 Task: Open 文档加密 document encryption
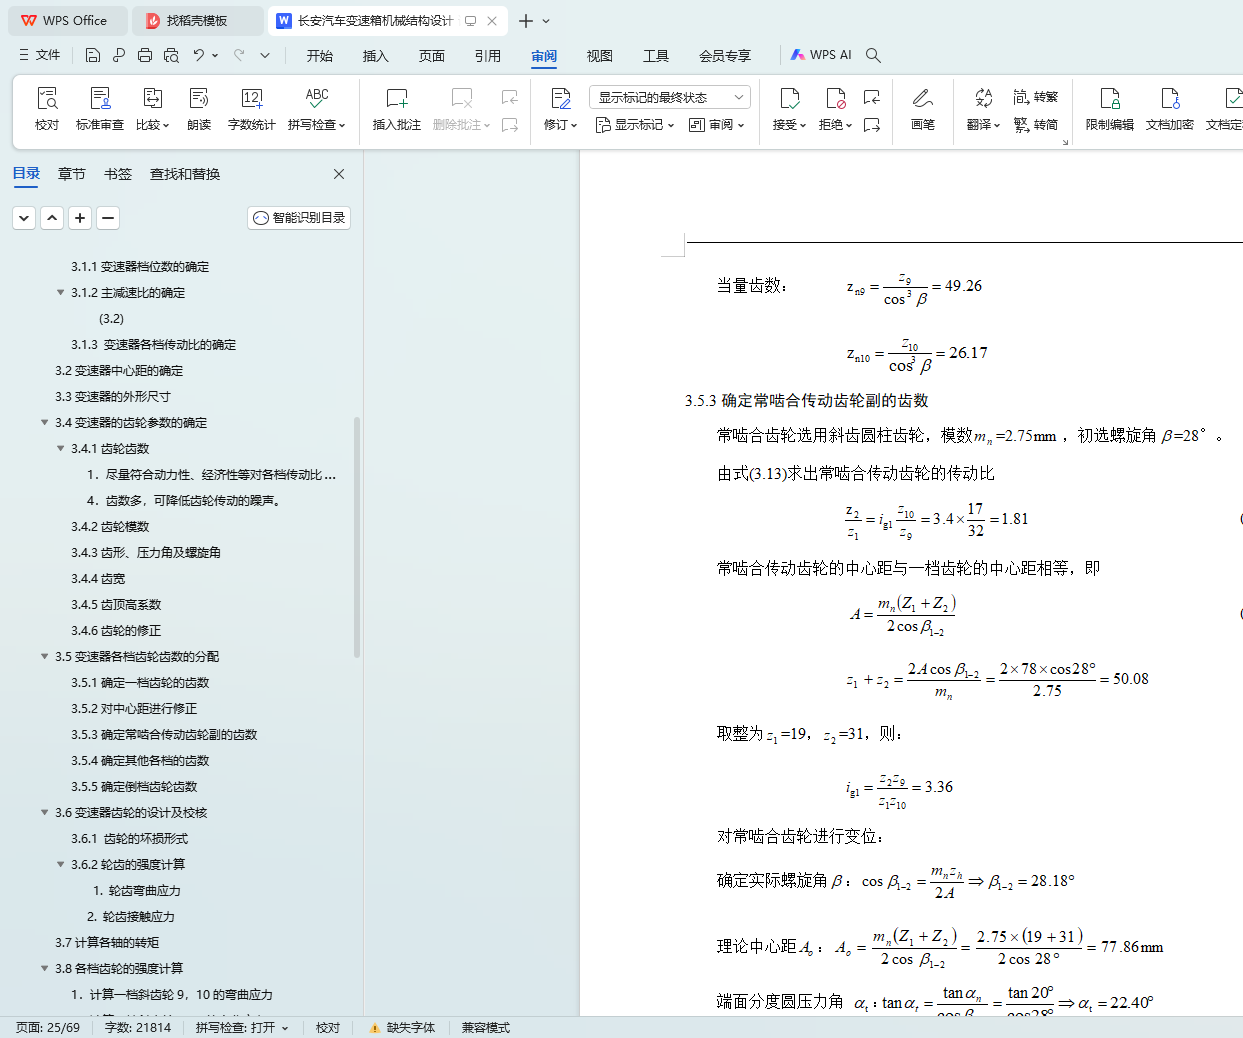point(1170,109)
